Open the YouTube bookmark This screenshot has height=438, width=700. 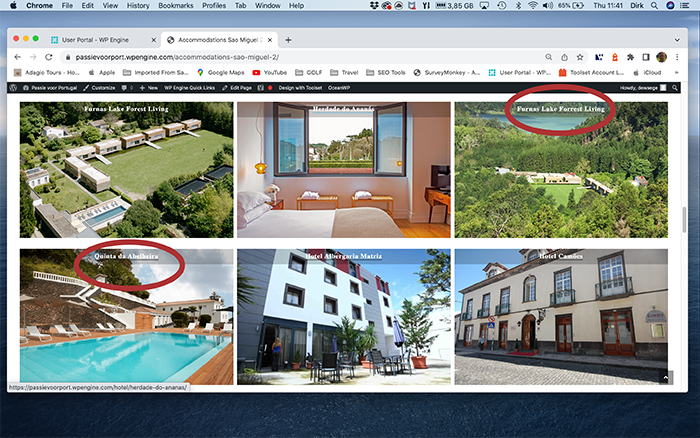pyautogui.click(x=270, y=72)
